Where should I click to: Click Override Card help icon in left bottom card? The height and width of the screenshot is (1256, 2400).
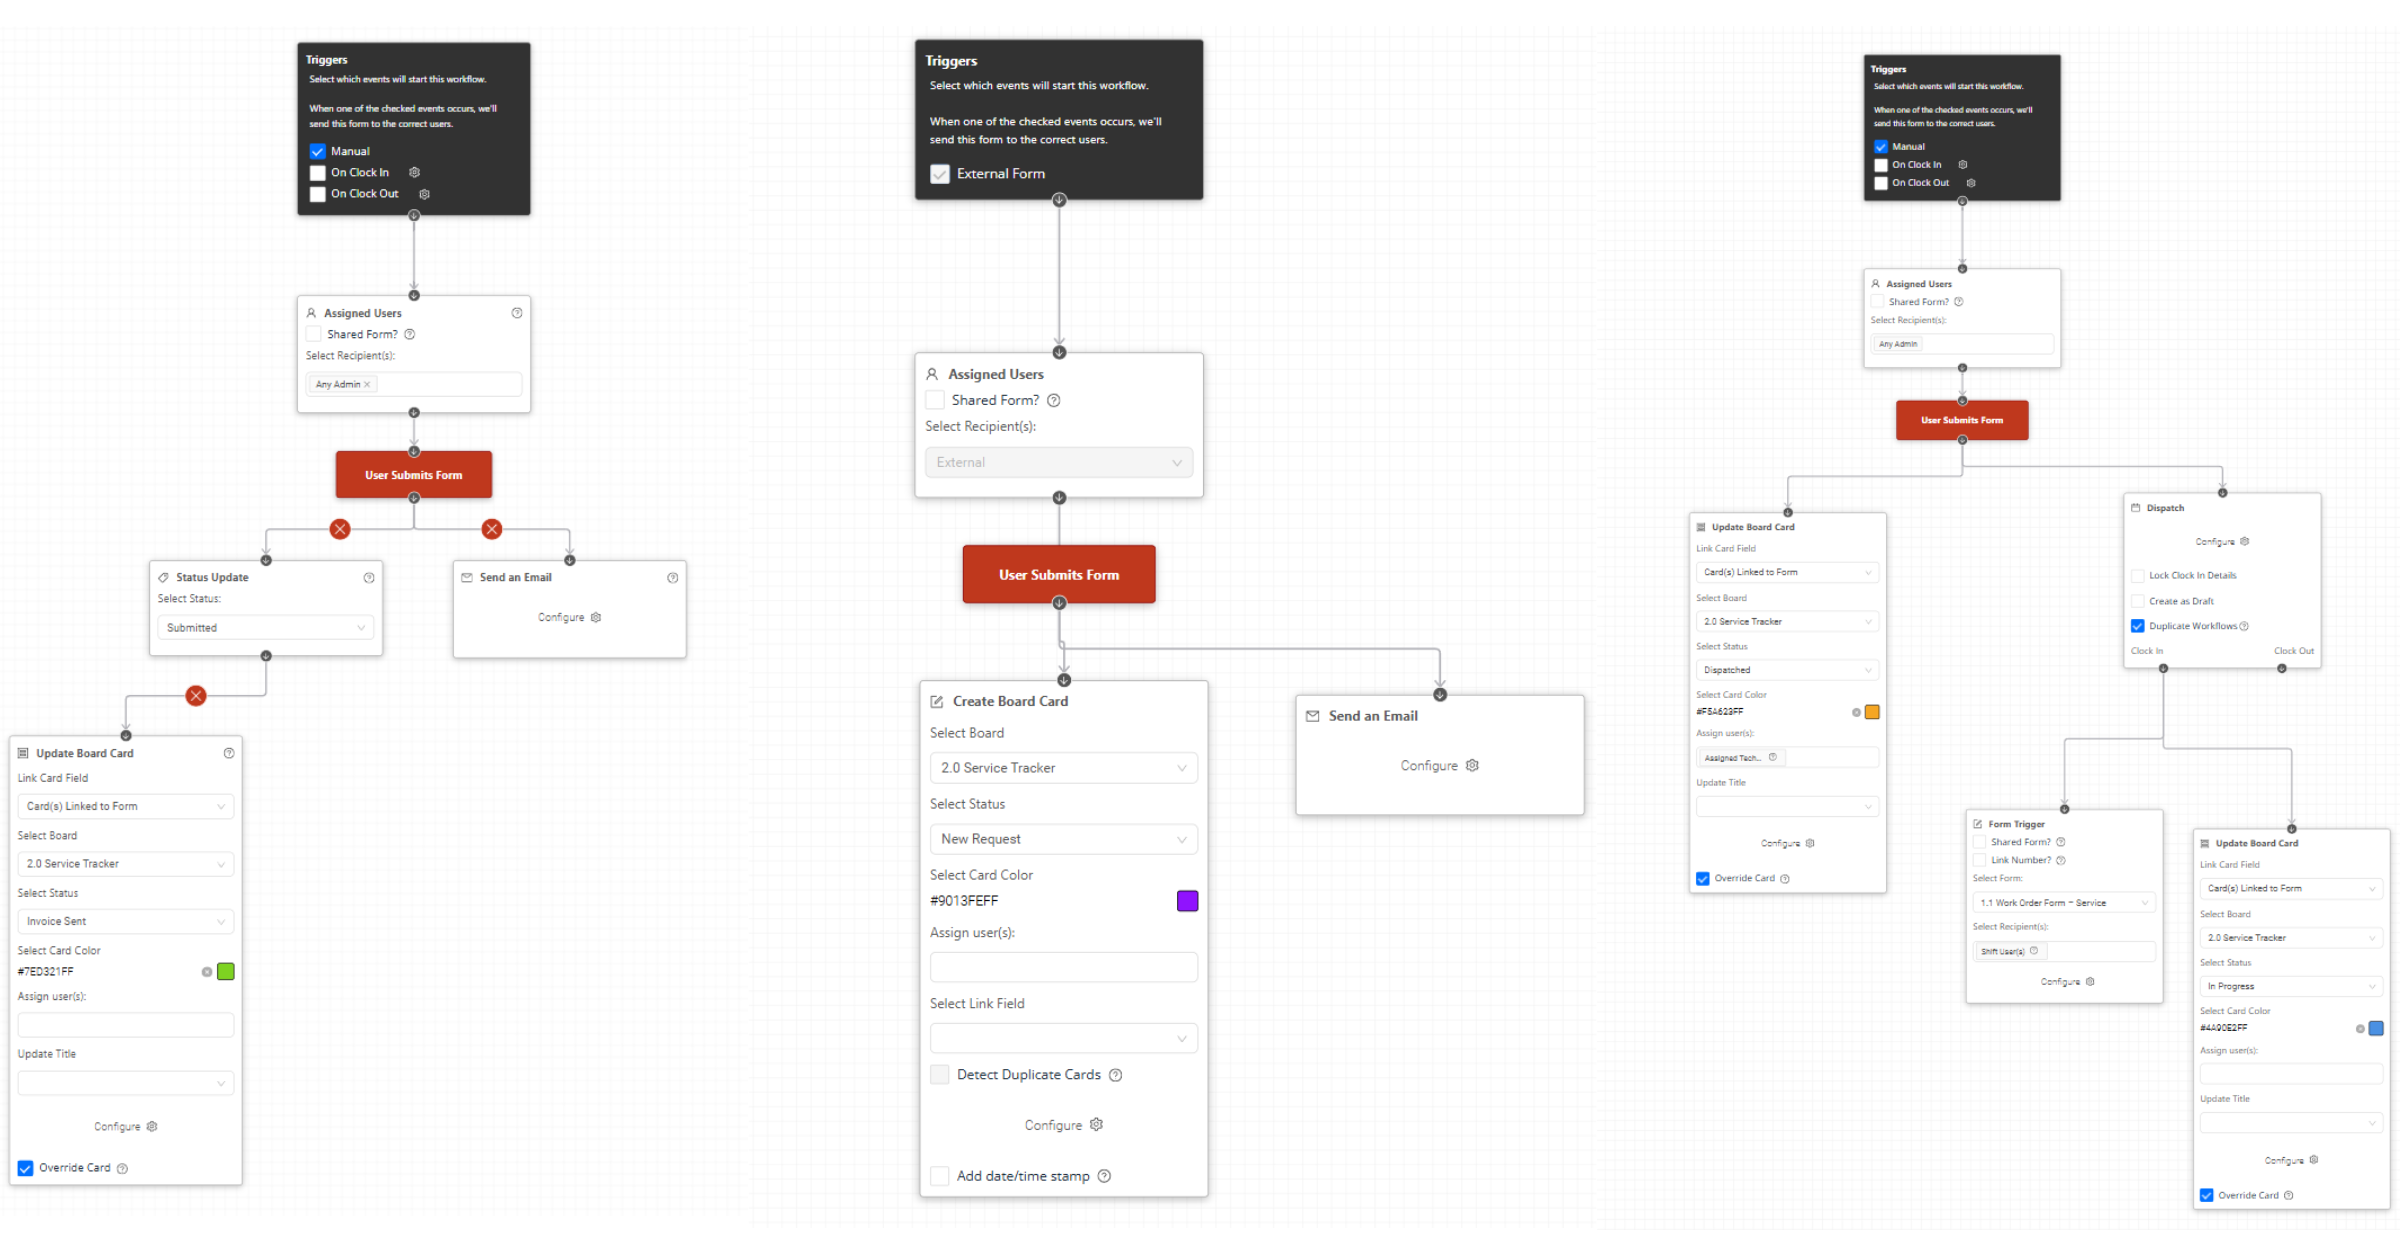coord(122,1168)
